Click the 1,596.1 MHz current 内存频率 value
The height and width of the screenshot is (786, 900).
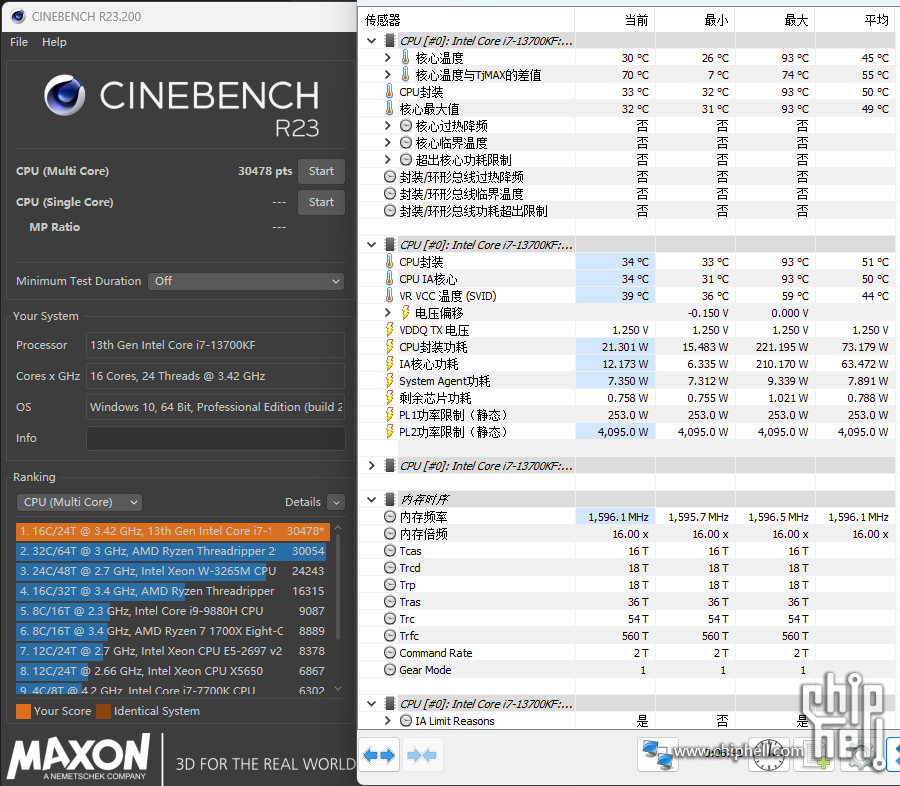[619, 517]
